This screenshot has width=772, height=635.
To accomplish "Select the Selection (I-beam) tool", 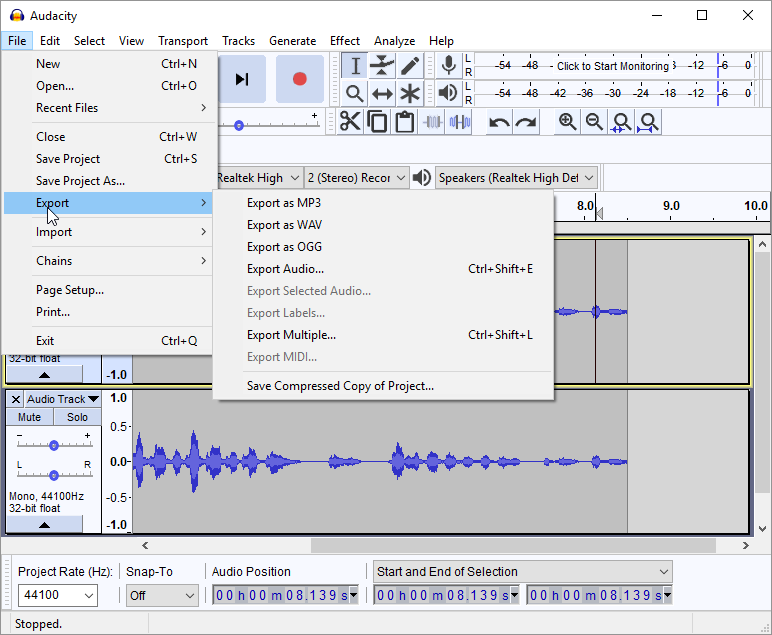I will (x=355, y=67).
